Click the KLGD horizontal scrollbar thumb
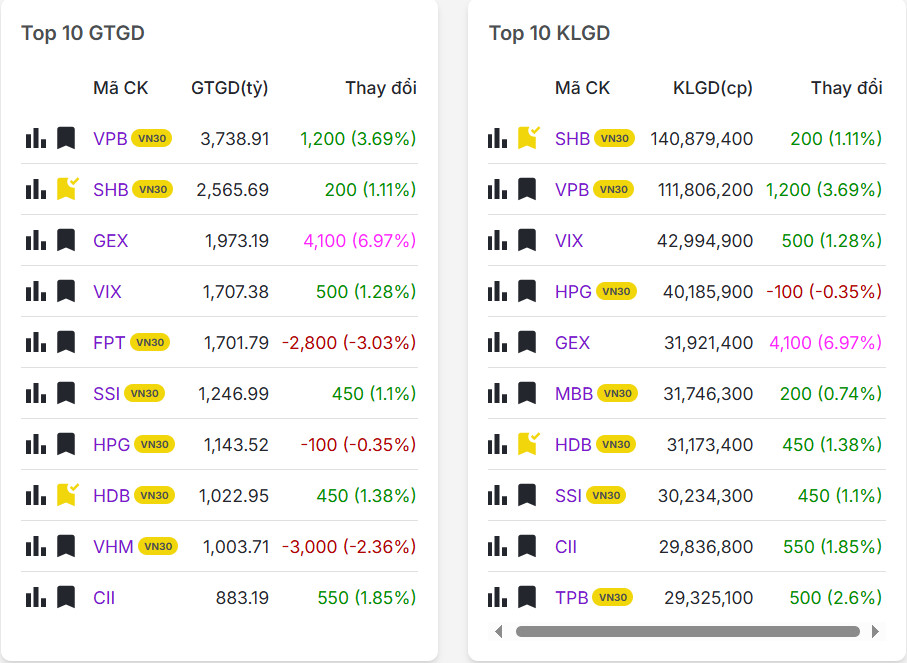 pyautogui.click(x=687, y=632)
